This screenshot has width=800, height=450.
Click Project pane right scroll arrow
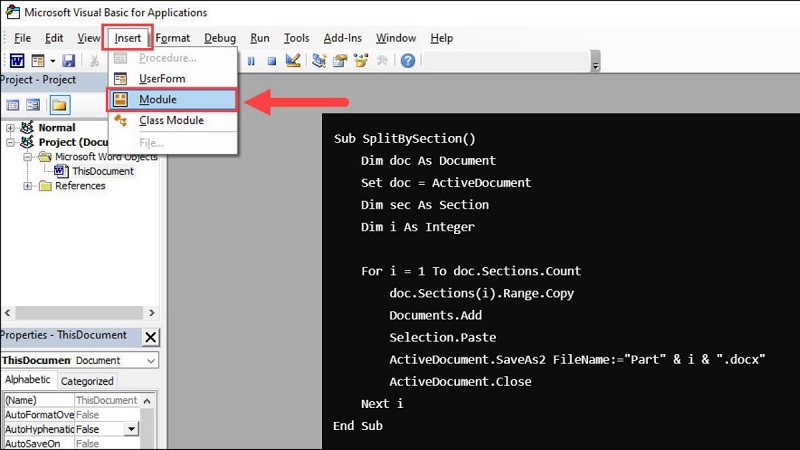pyautogui.click(x=152, y=313)
